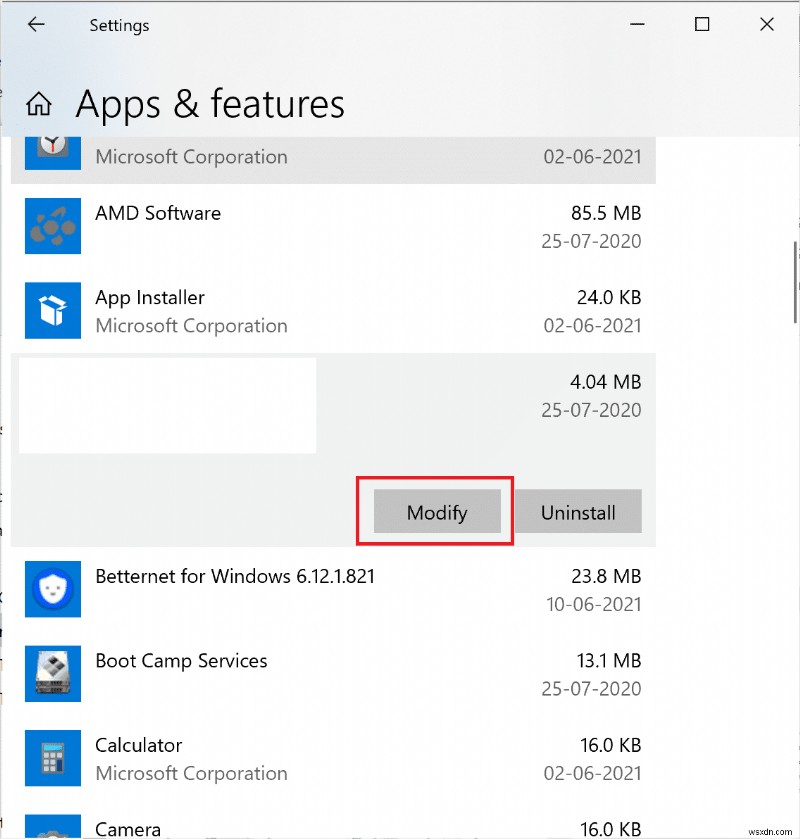Screen dimensions: 800x839
Task: Click the Boot Camp Services drive icon
Action: (52, 673)
